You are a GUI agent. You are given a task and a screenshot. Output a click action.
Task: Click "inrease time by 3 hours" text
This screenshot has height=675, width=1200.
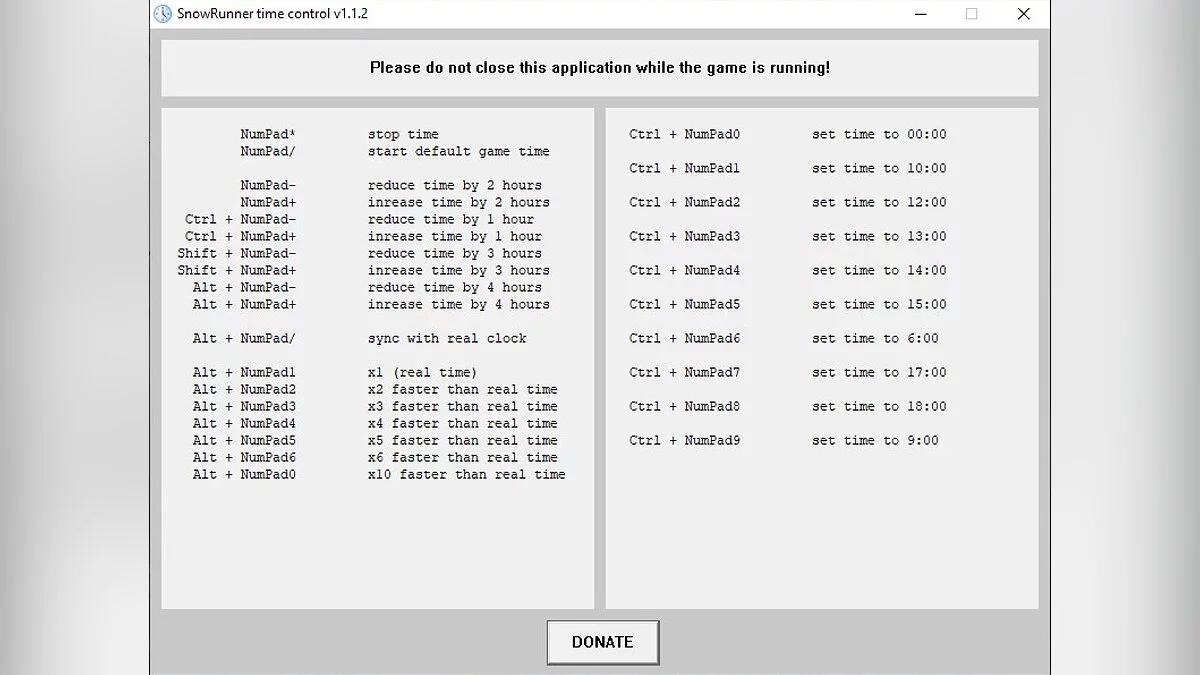pyautogui.click(x=459, y=270)
